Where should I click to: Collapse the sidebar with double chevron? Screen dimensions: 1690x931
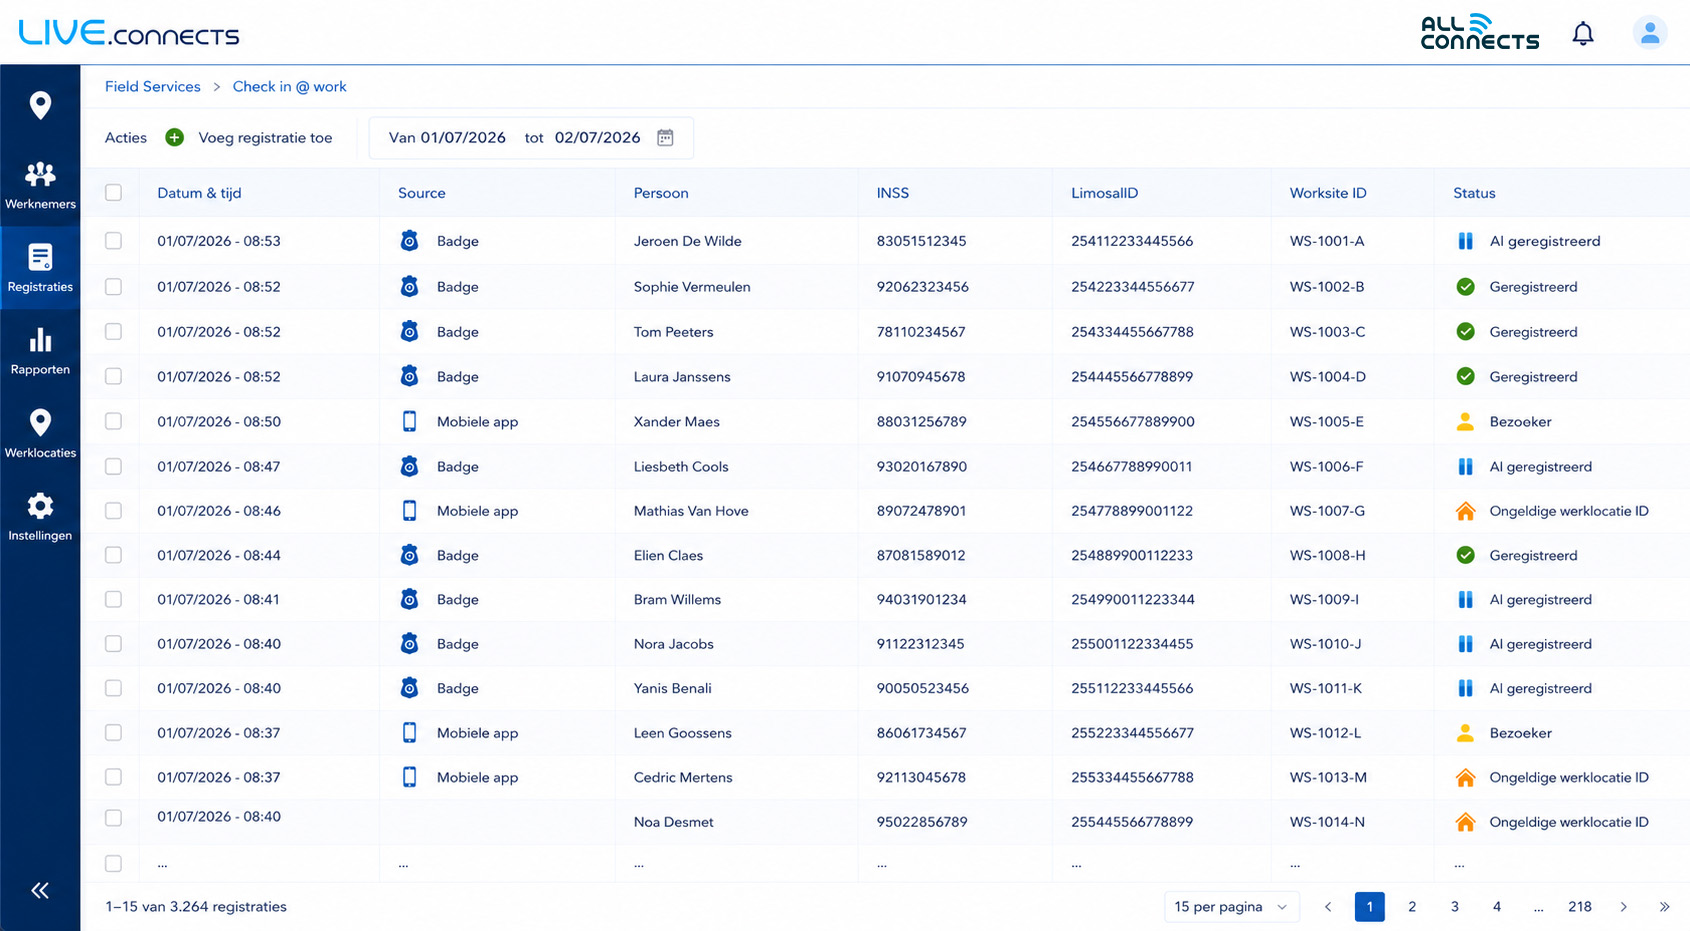(x=40, y=890)
